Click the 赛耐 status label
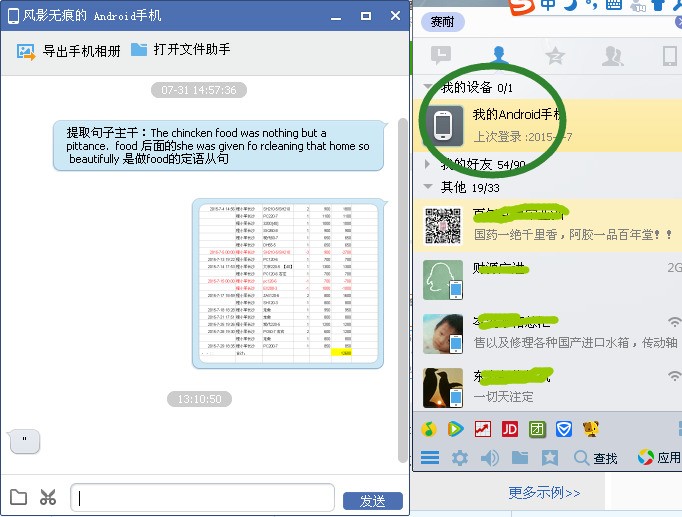Image resolution: width=682 pixels, height=517 pixels. (443, 22)
